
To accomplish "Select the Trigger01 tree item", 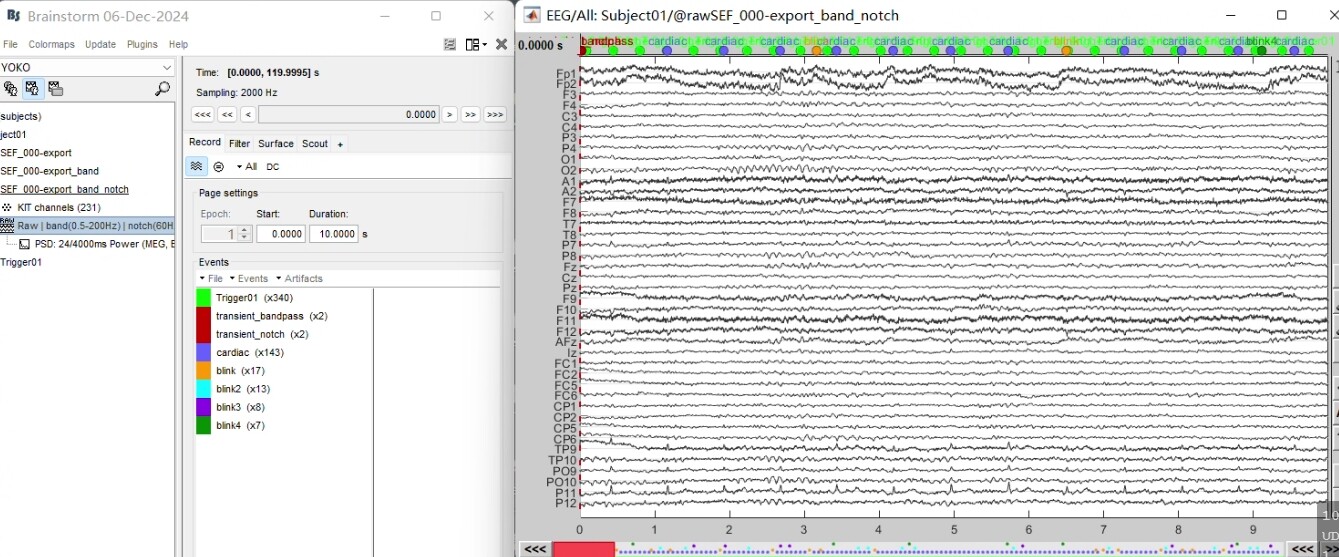I will click(21, 262).
